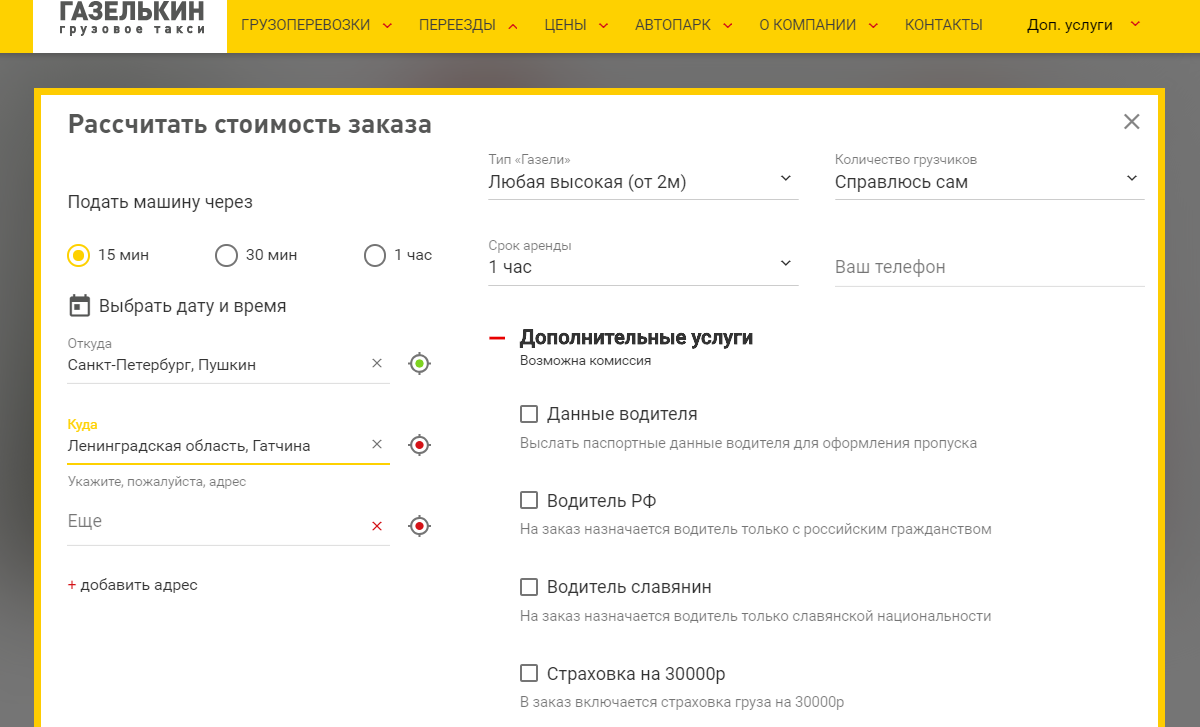The width and height of the screenshot is (1200, 727).
Task: Open the Тип «Газели» dropdown
Action: [x=642, y=182]
